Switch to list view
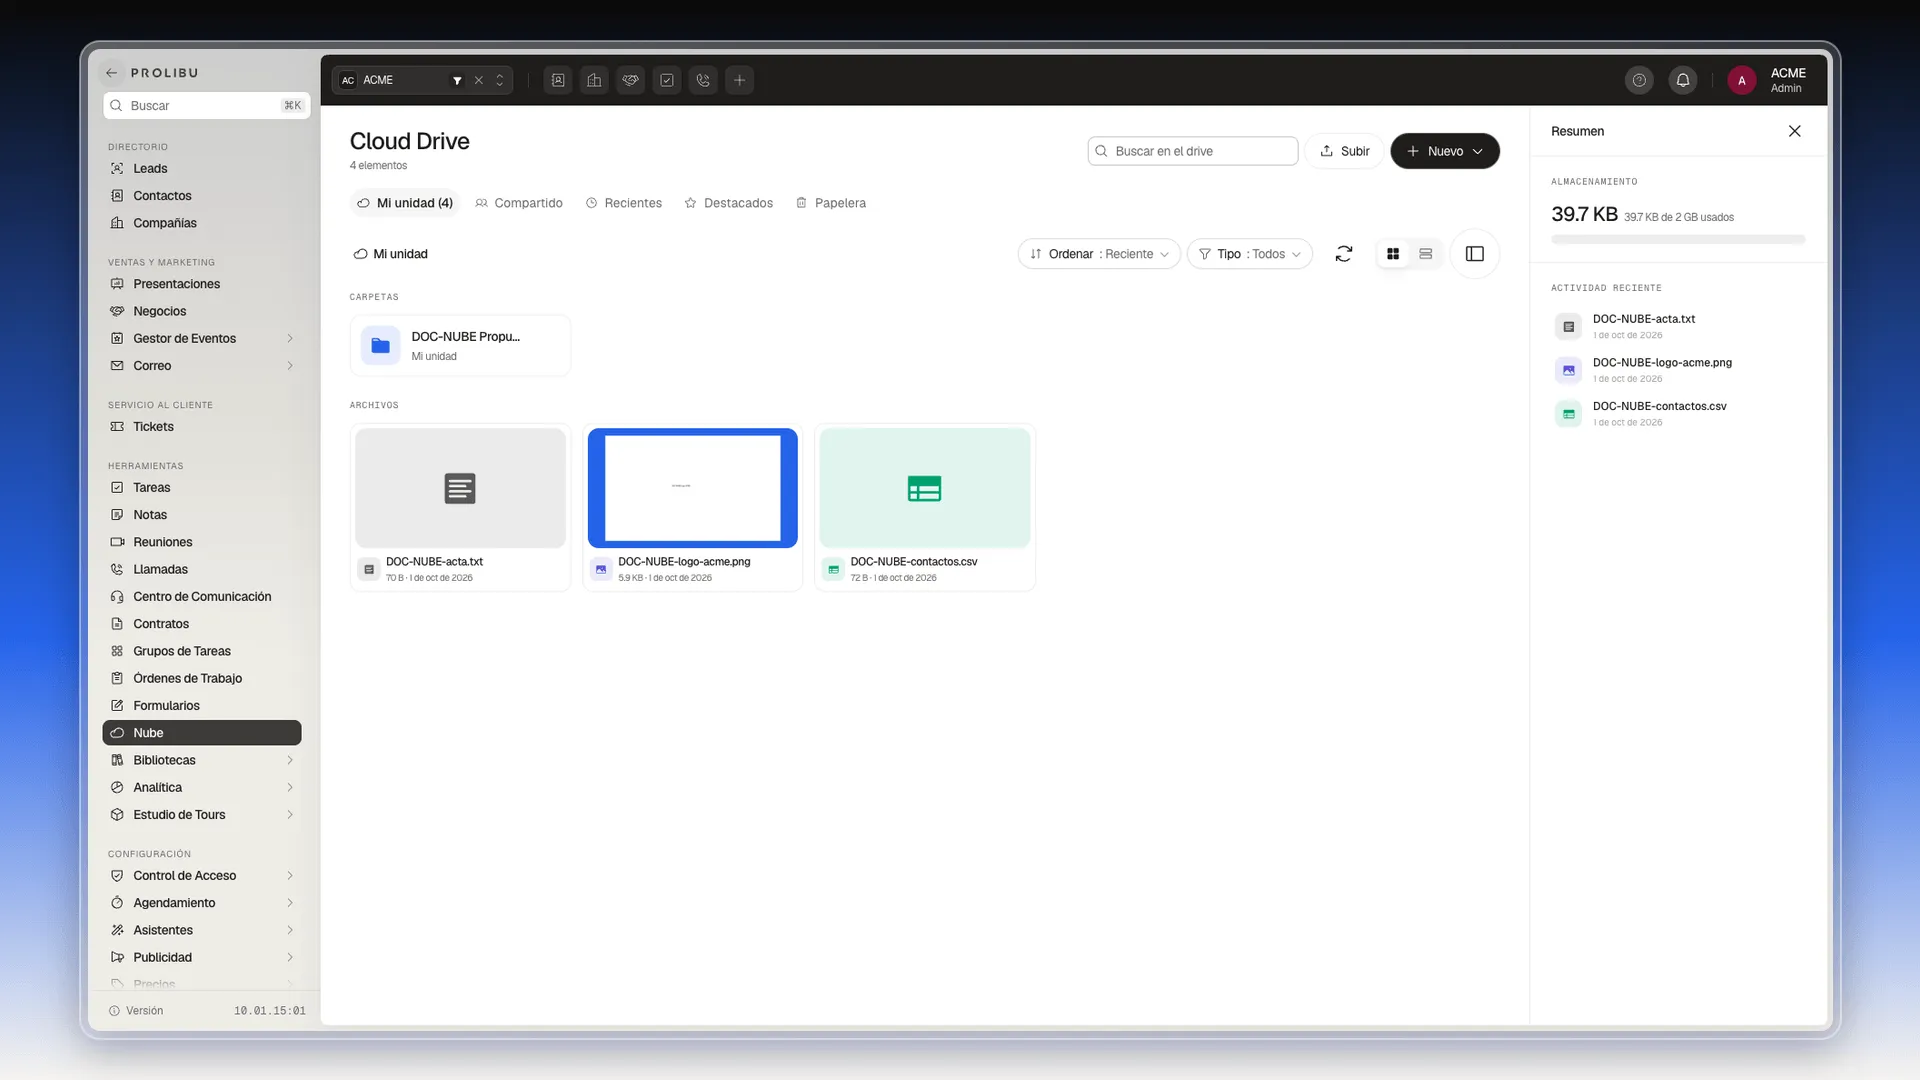 pyautogui.click(x=1426, y=254)
